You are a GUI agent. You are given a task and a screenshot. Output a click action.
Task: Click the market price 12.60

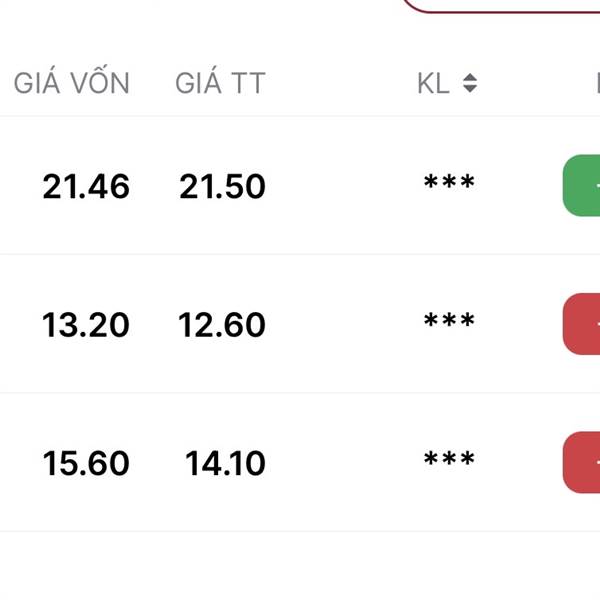click(x=222, y=325)
